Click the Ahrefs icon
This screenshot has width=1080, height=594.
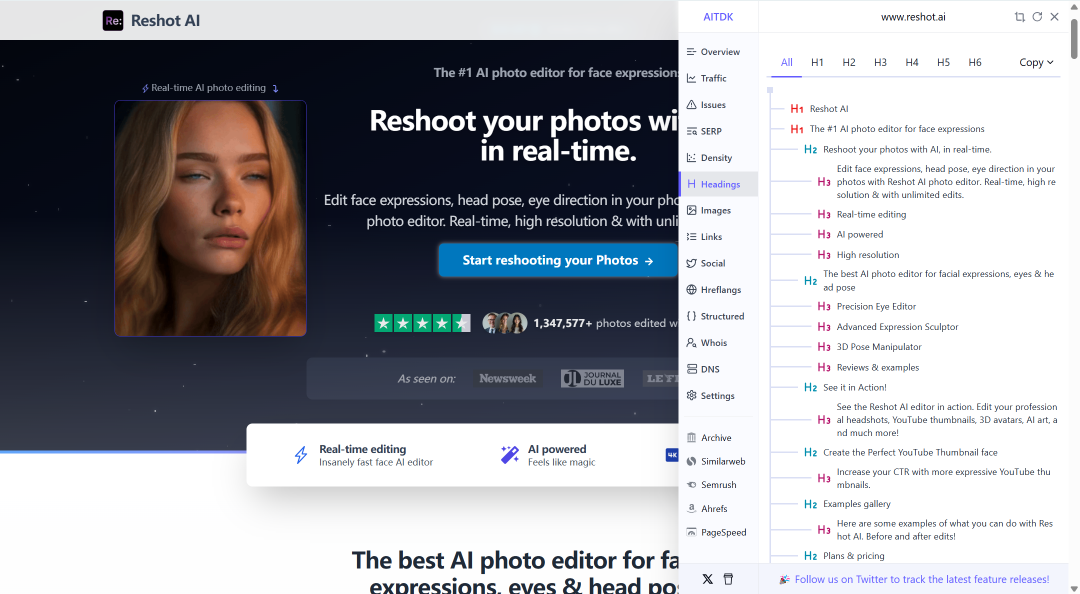point(692,509)
